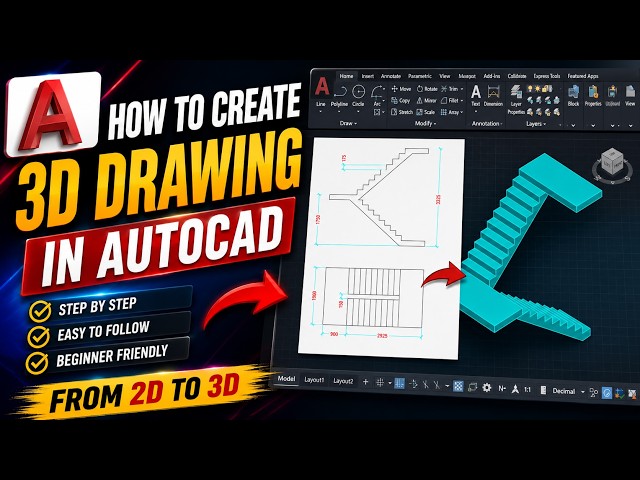The width and height of the screenshot is (640, 480).
Task: Open the Trim dropdown arrow
Action: pyautogui.click(x=462, y=89)
